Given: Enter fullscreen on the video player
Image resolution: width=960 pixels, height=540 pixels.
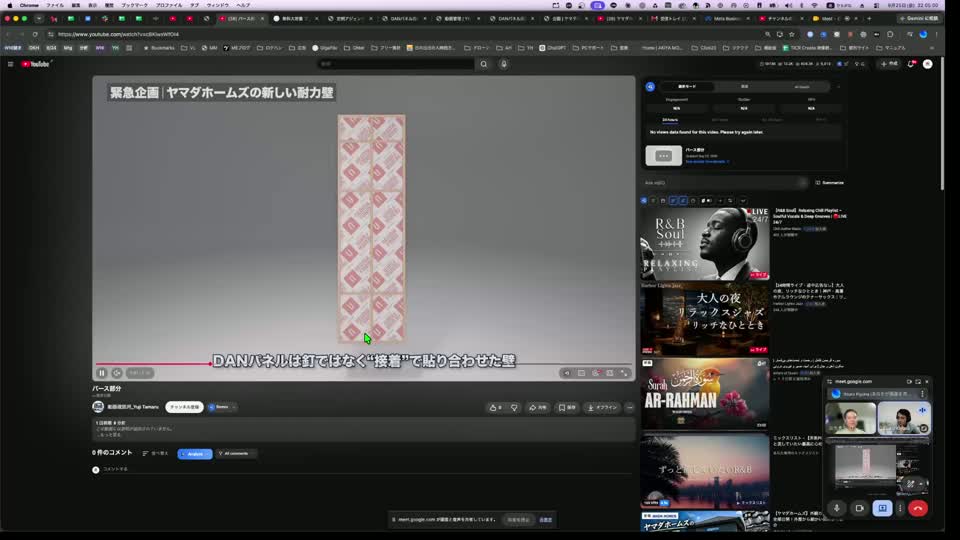Looking at the screenshot, I should (624, 373).
